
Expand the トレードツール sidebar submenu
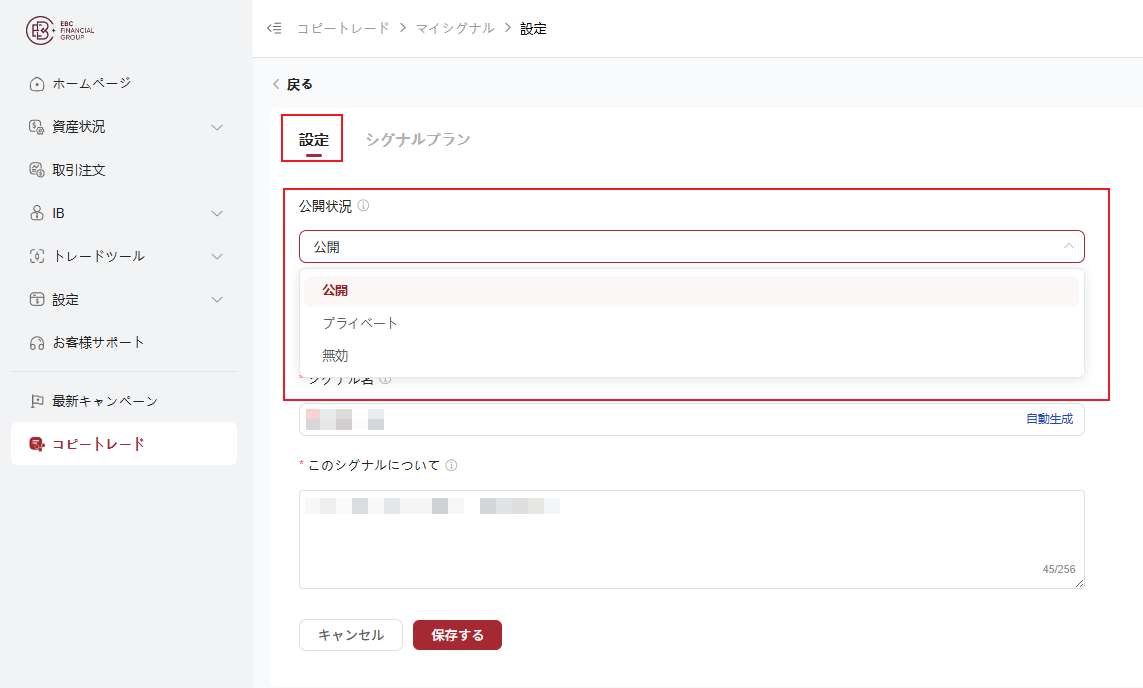pos(216,257)
